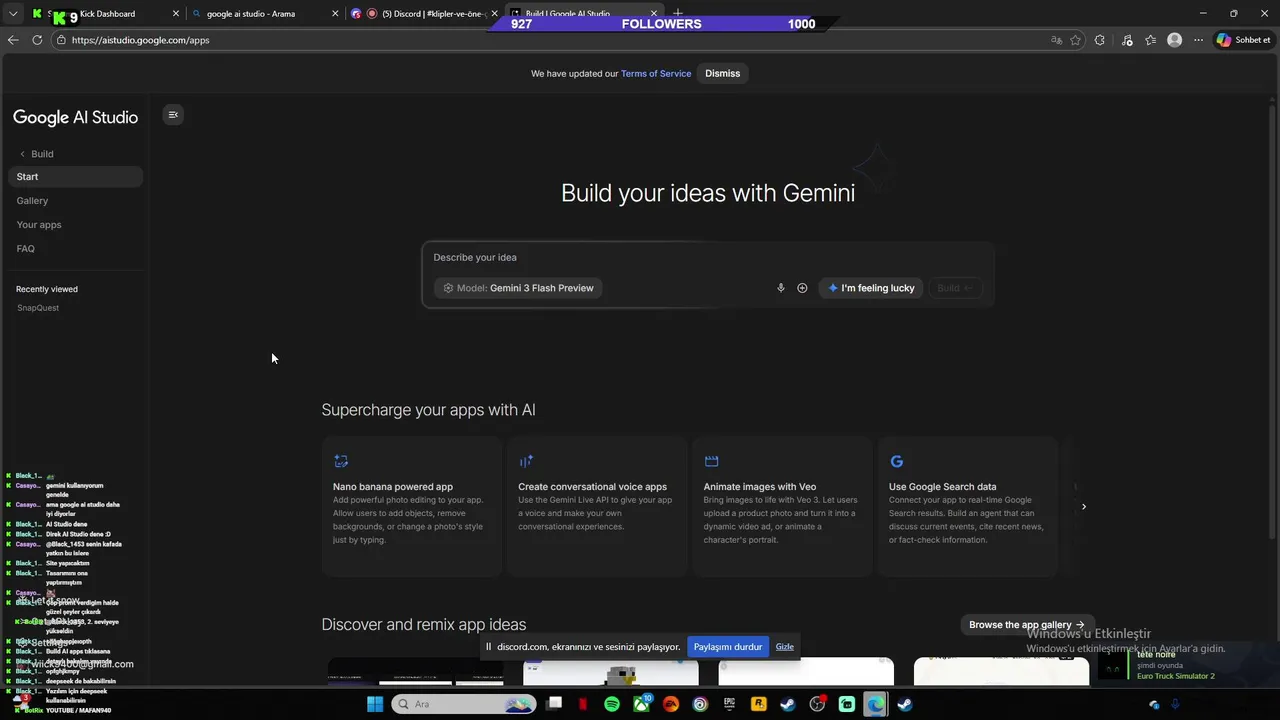Switch to the Kick Dashboard browser tab
Image resolution: width=1280 pixels, height=720 pixels.
click(104, 14)
